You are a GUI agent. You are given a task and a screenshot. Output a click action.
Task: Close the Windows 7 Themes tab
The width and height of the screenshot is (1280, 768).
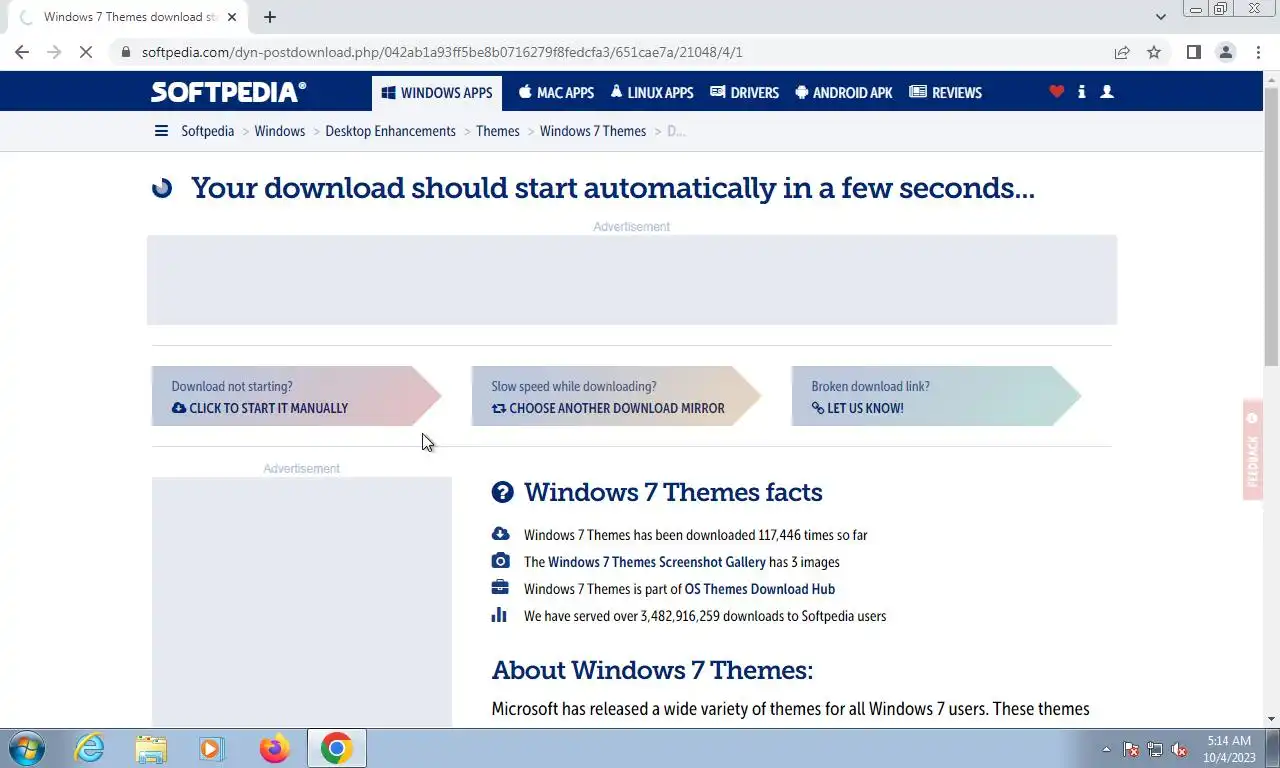pyautogui.click(x=232, y=17)
